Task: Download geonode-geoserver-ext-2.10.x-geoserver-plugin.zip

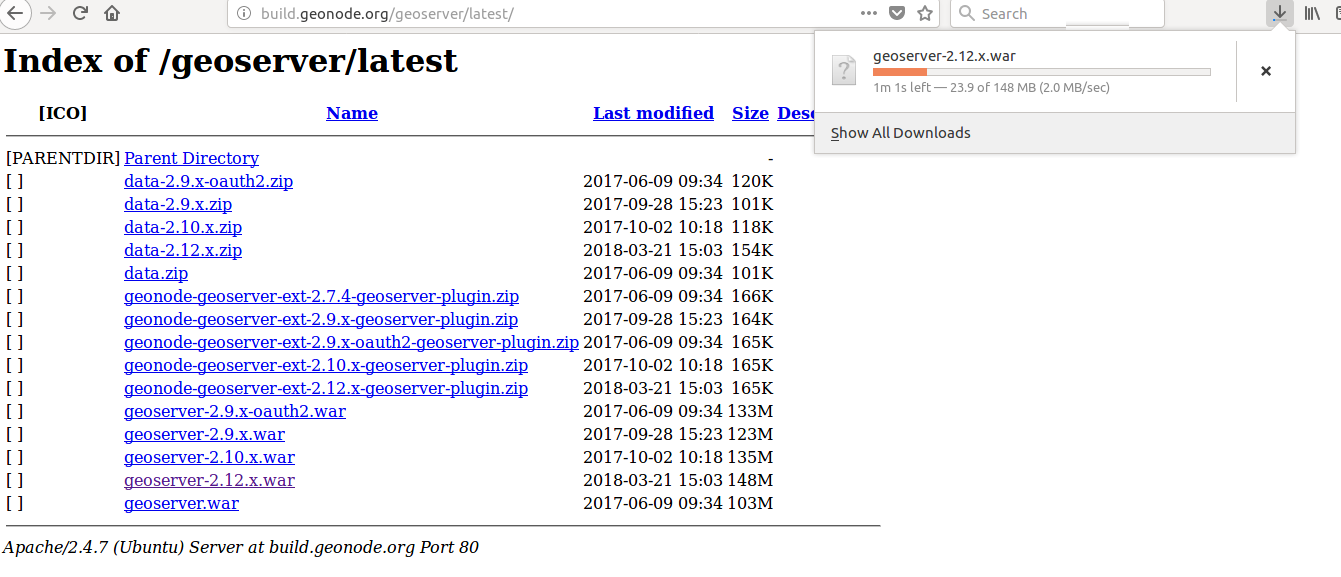Action: [x=326, y=365]
